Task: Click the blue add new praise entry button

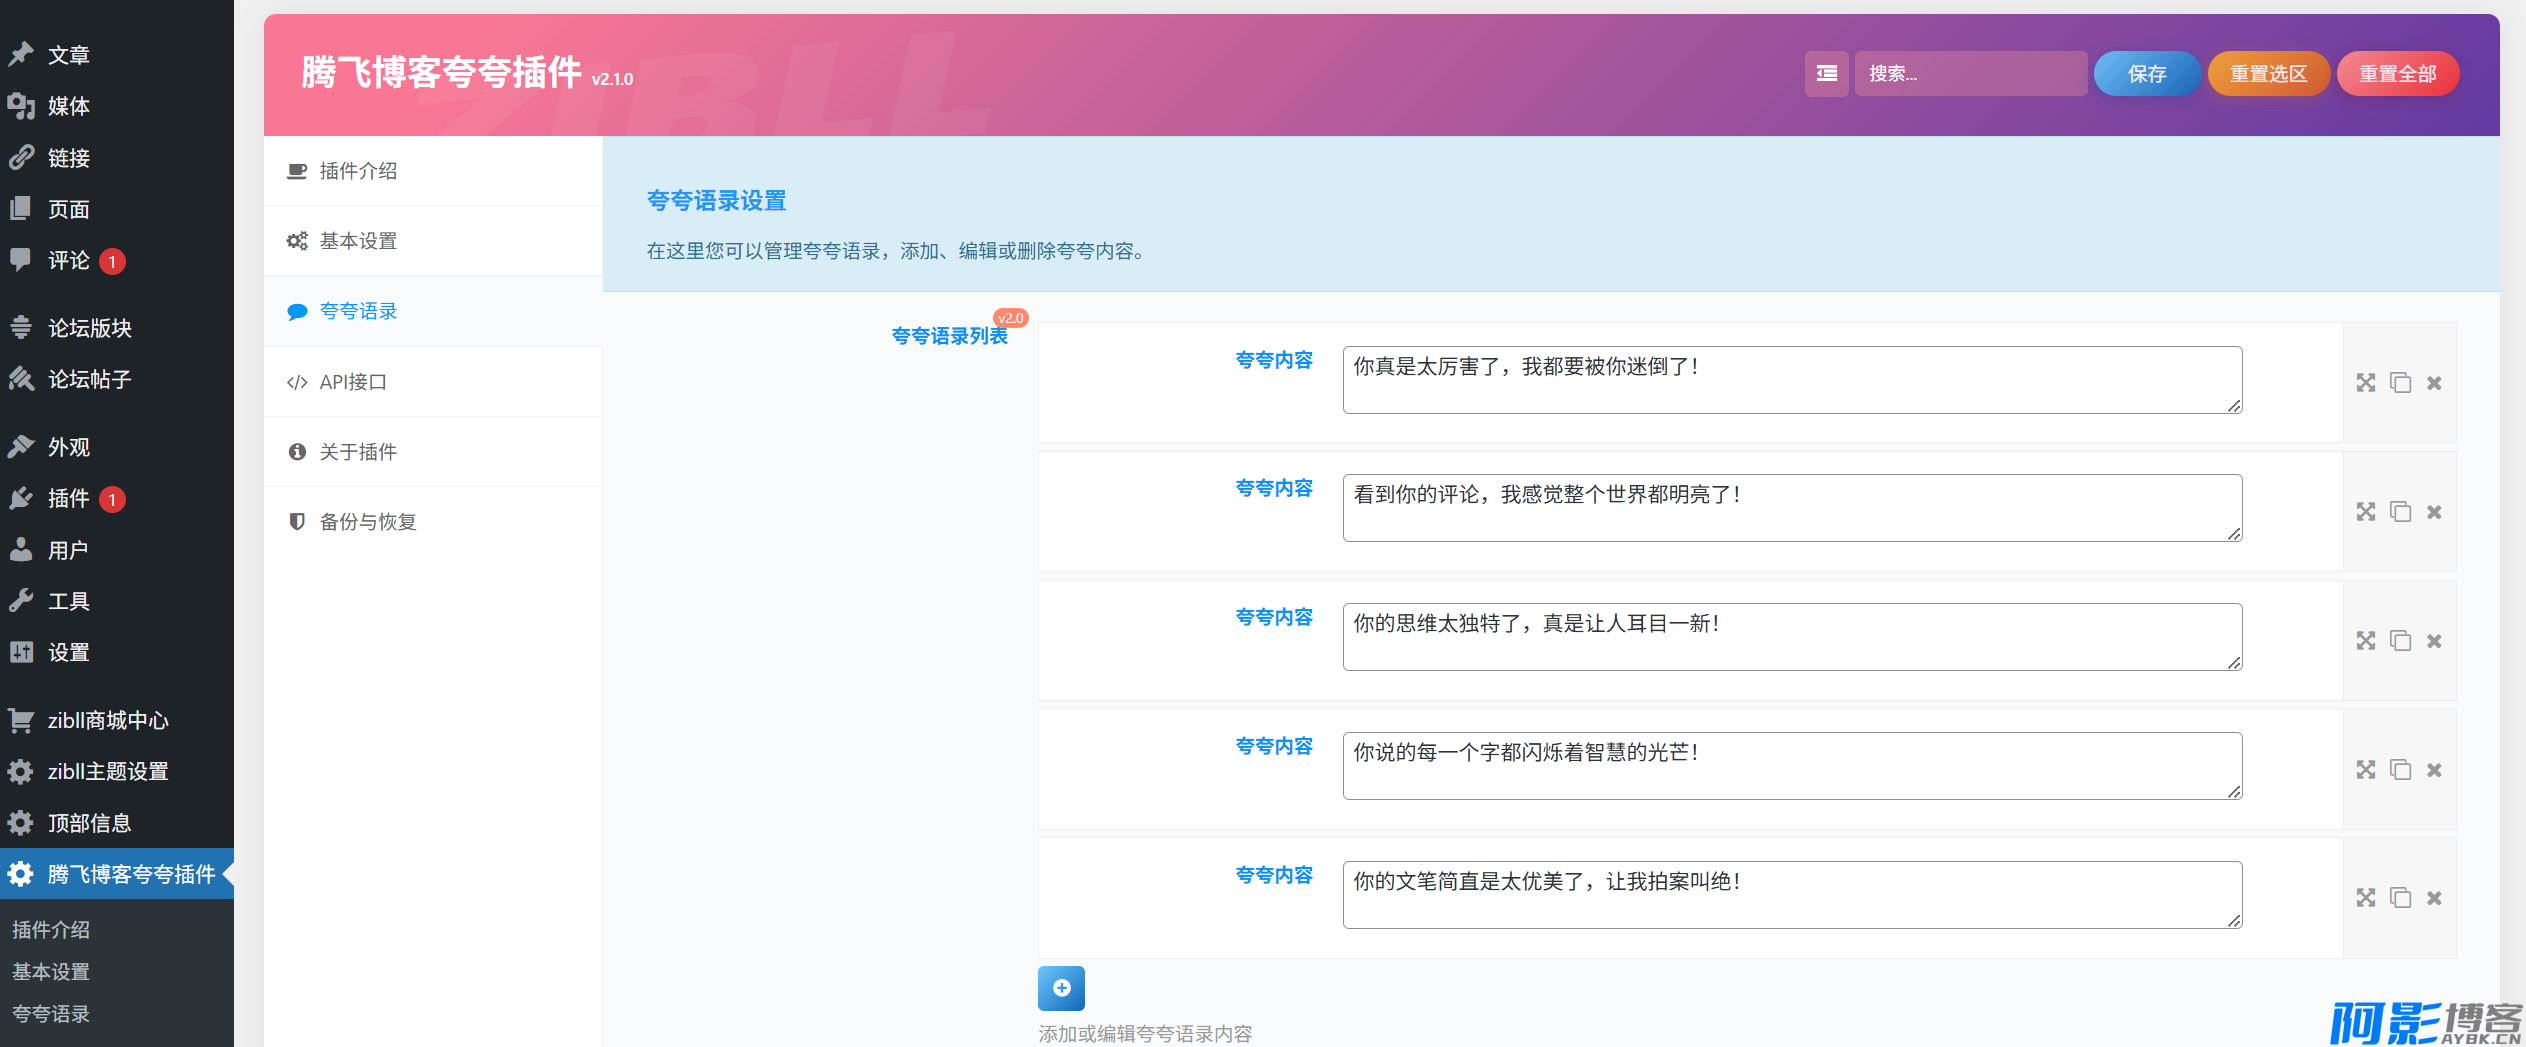Action: [1061, 988]
